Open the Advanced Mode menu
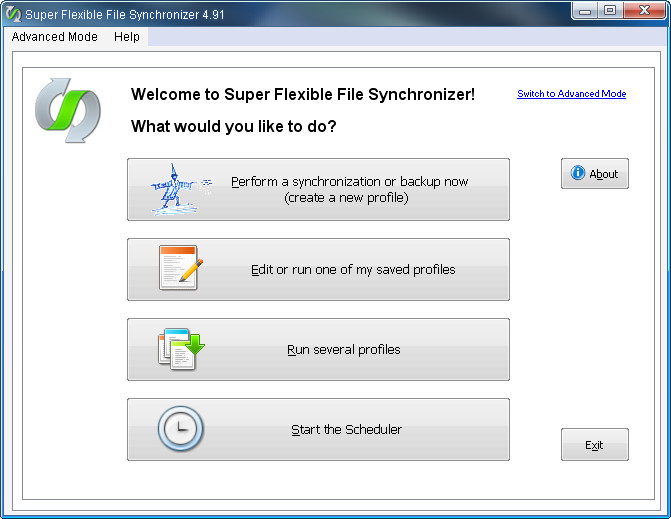Screen dimensions: 671x519 click(54, 37)
